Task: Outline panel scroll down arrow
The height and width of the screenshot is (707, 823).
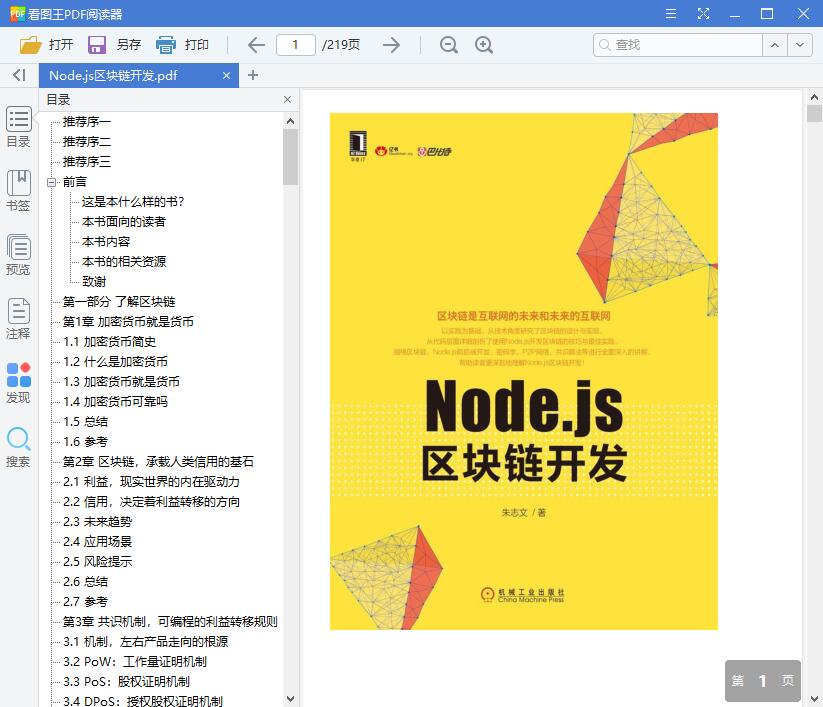Action: pos(290,699)
